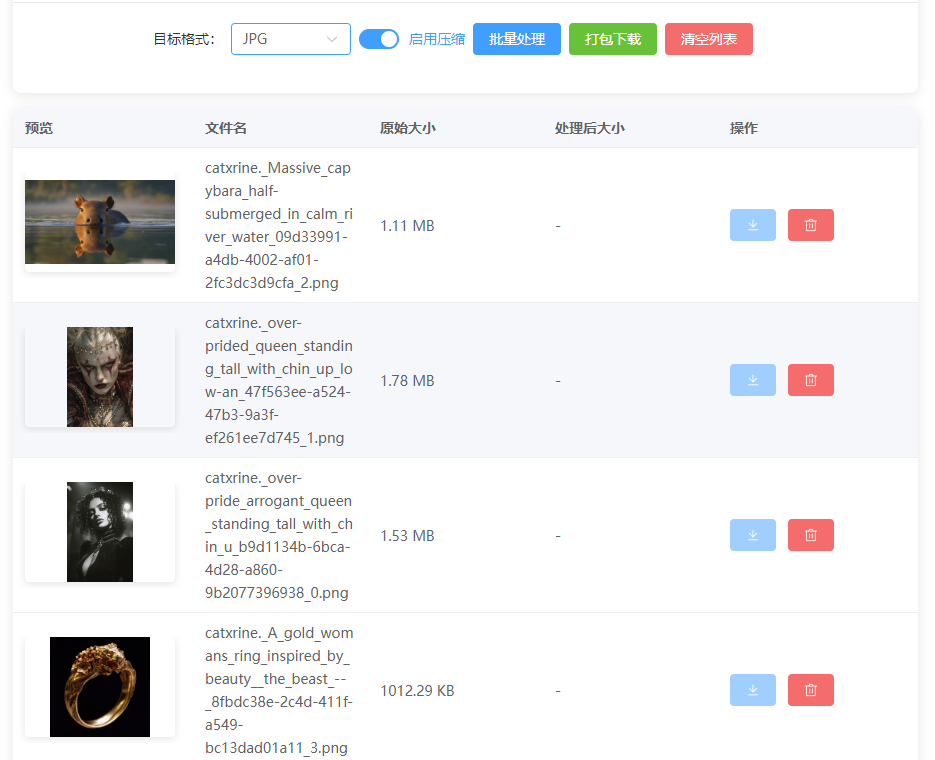
Task: Click the 原始大小 column header
Action: [x=408, y=128]
